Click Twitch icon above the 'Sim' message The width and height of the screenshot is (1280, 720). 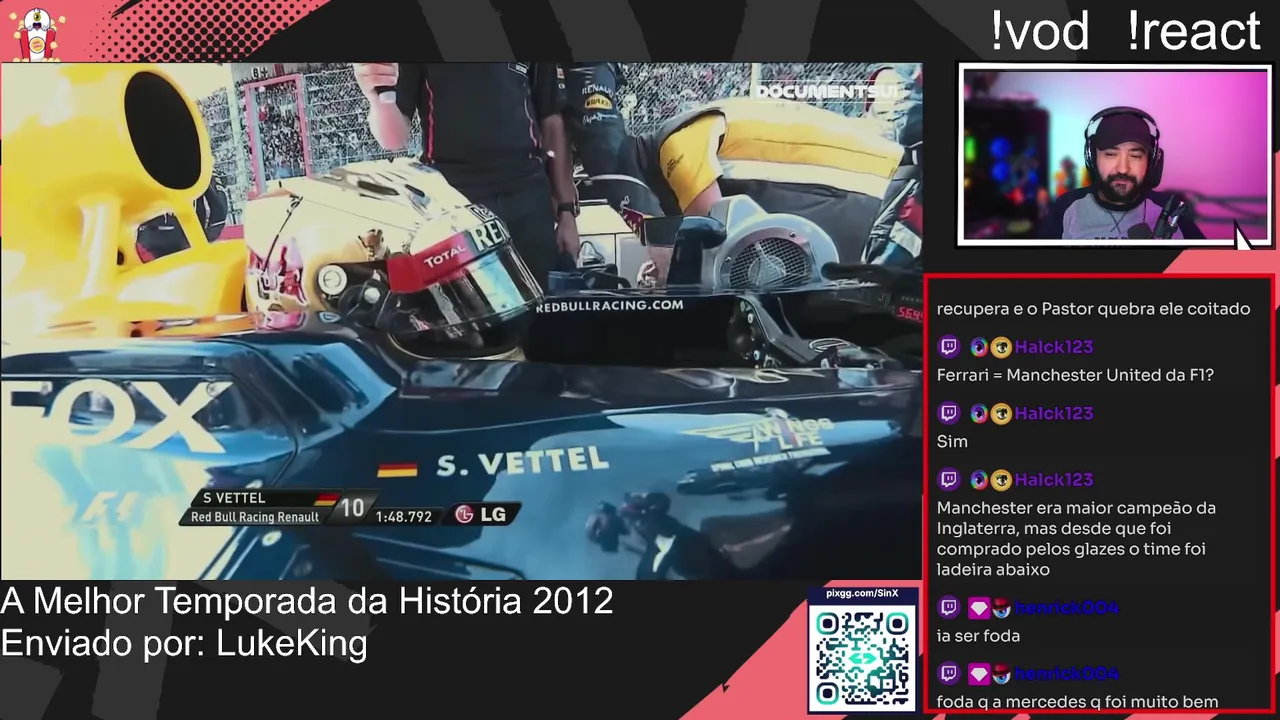949,413
